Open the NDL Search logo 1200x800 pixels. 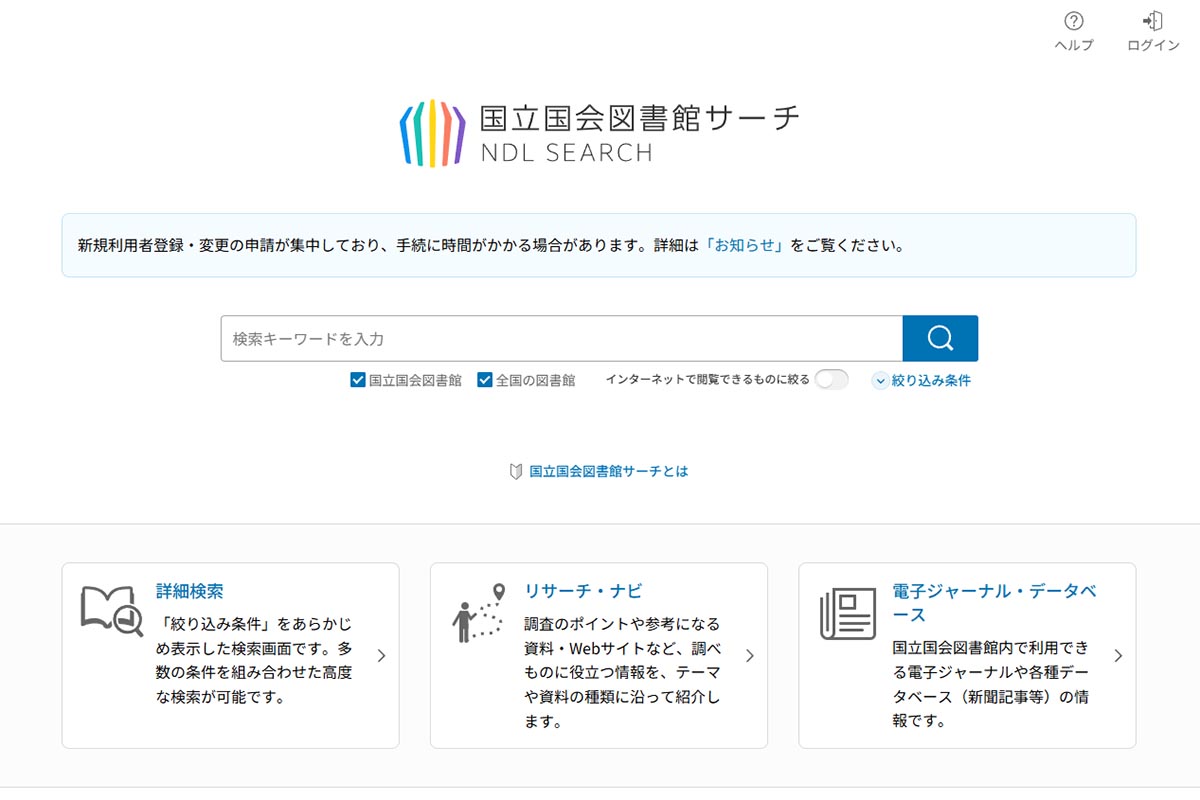[x=600, y=133]
